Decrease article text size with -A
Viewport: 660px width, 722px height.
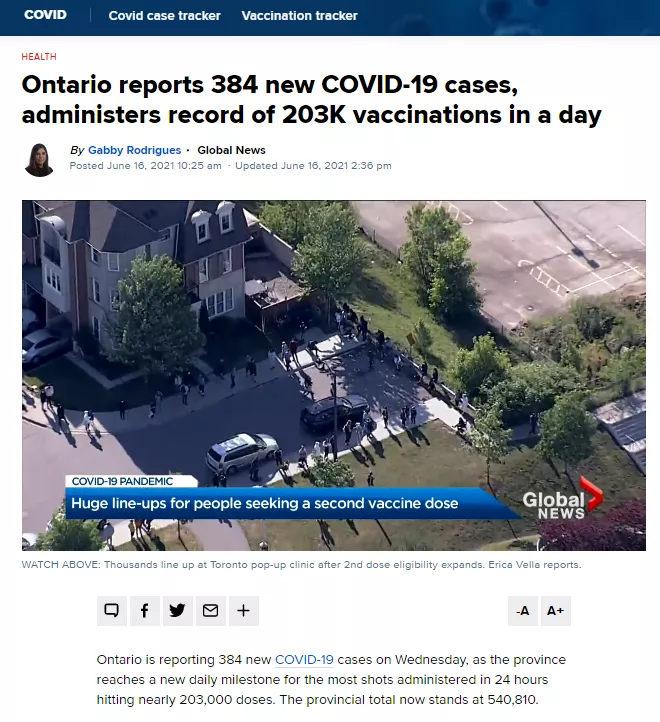tap(523, 611)
